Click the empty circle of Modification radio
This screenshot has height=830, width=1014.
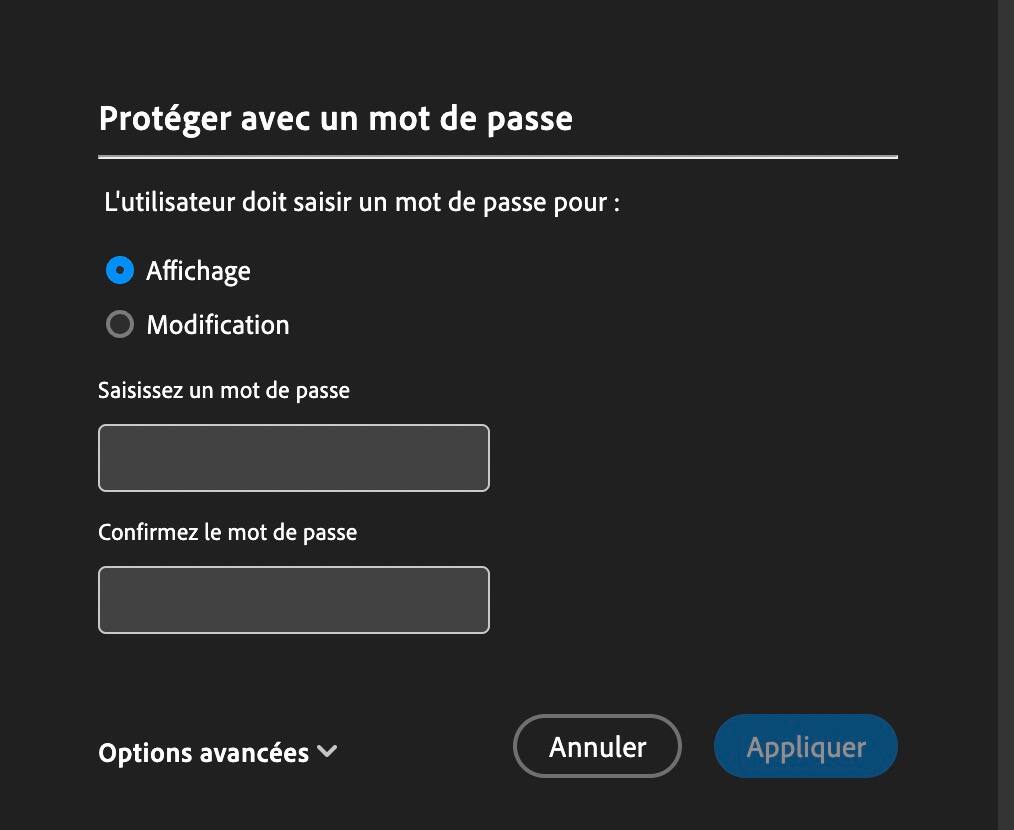tap(120, 325)
